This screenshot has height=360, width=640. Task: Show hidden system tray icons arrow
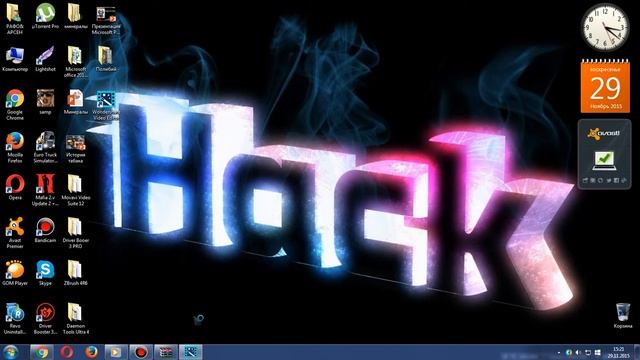click(559, 353)
